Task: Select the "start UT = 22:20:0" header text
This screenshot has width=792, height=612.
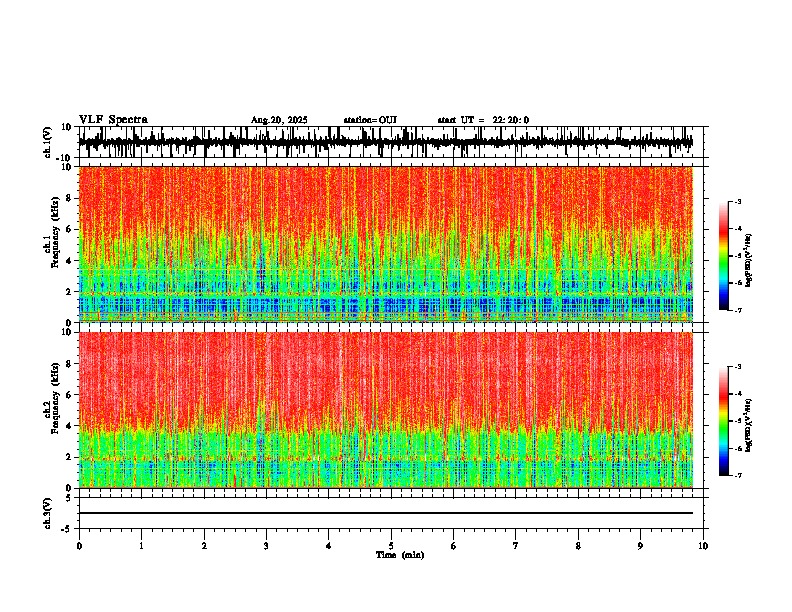Action: click(483, 120)
